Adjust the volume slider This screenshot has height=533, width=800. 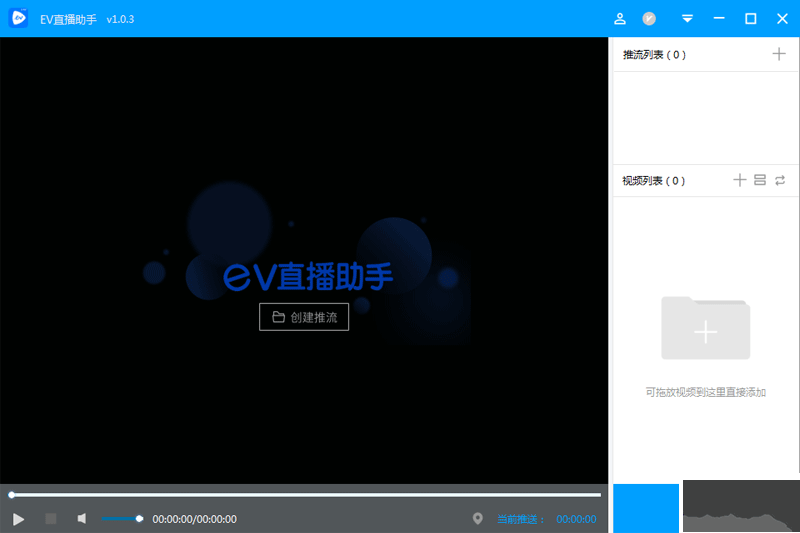coord(122,519)
